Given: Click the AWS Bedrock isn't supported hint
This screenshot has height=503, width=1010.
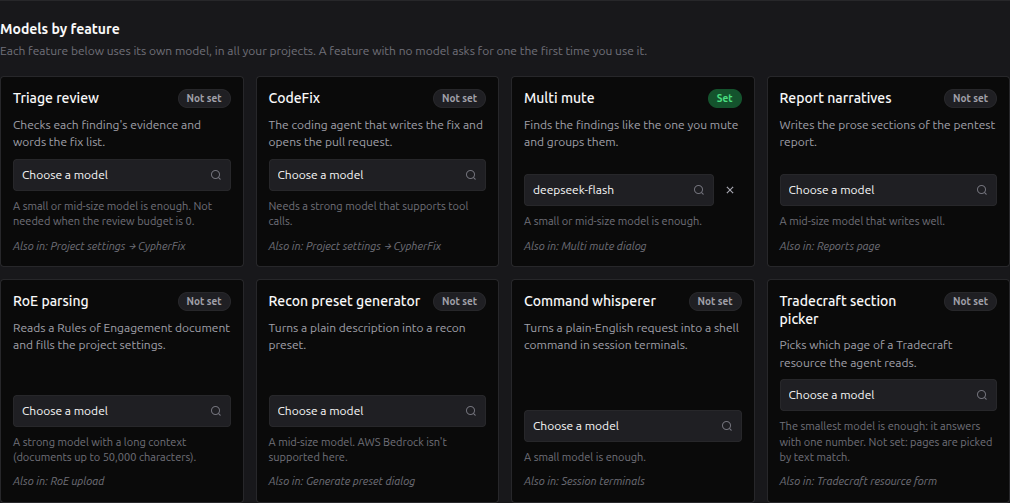Looking at the screenshot, I should tap(357, 450).
